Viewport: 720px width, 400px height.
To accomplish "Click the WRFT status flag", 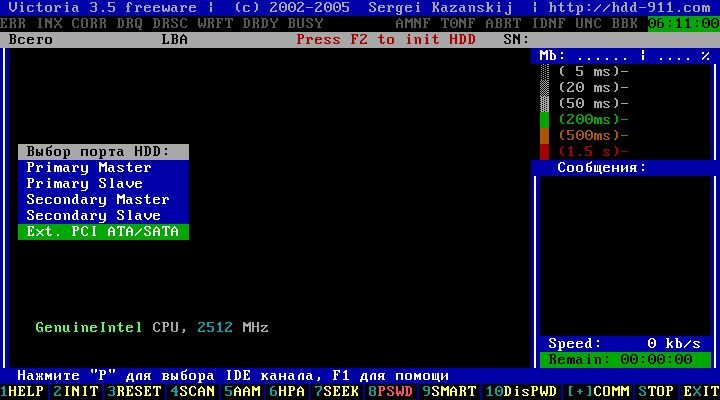I will click(x=215, y=23).
